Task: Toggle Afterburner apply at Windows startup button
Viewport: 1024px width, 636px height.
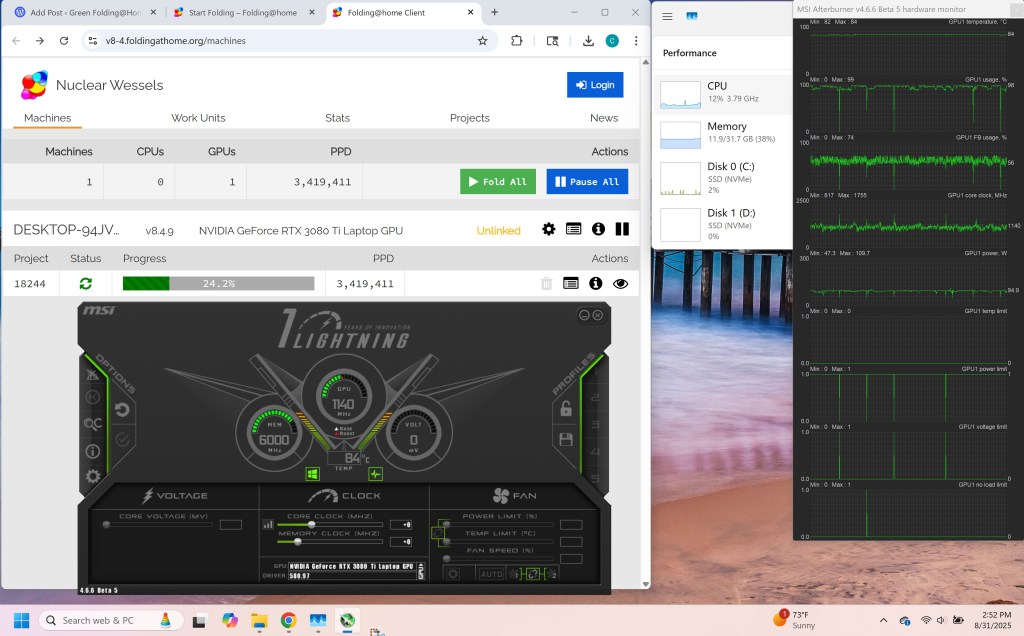Action: [x=313, y=474]
